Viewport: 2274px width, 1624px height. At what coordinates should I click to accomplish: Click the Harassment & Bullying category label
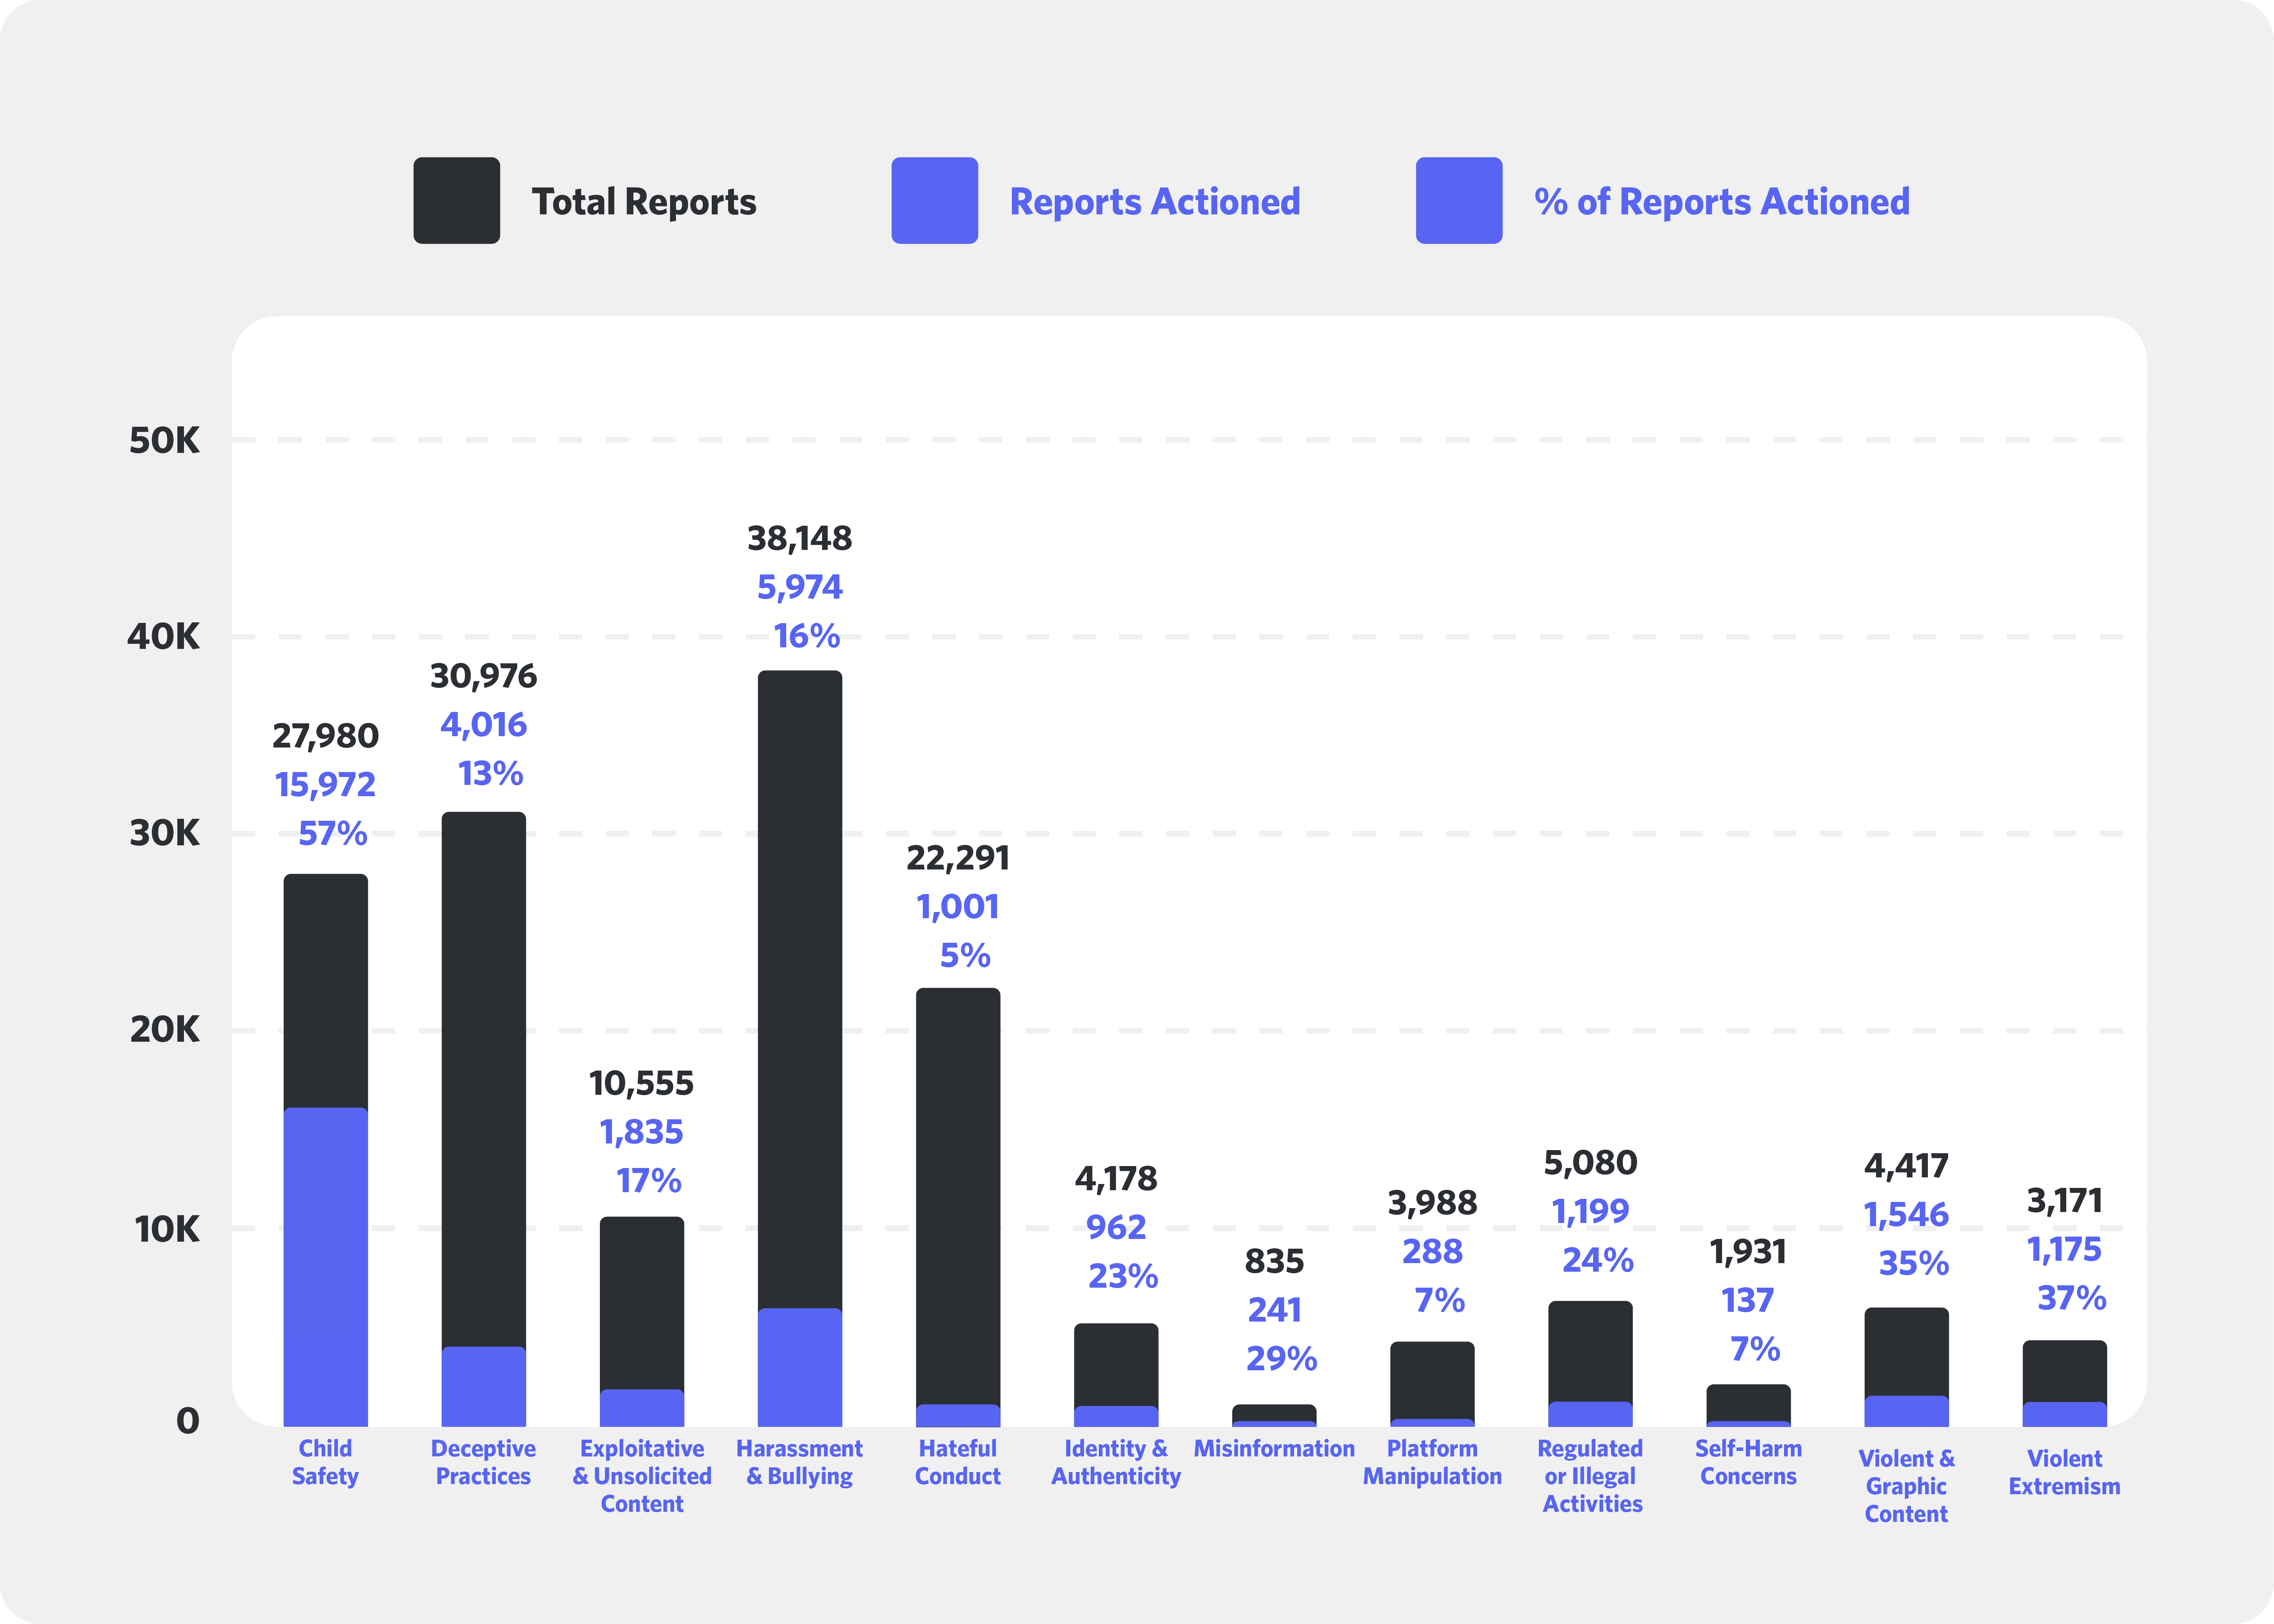(x=799, y=1462)
